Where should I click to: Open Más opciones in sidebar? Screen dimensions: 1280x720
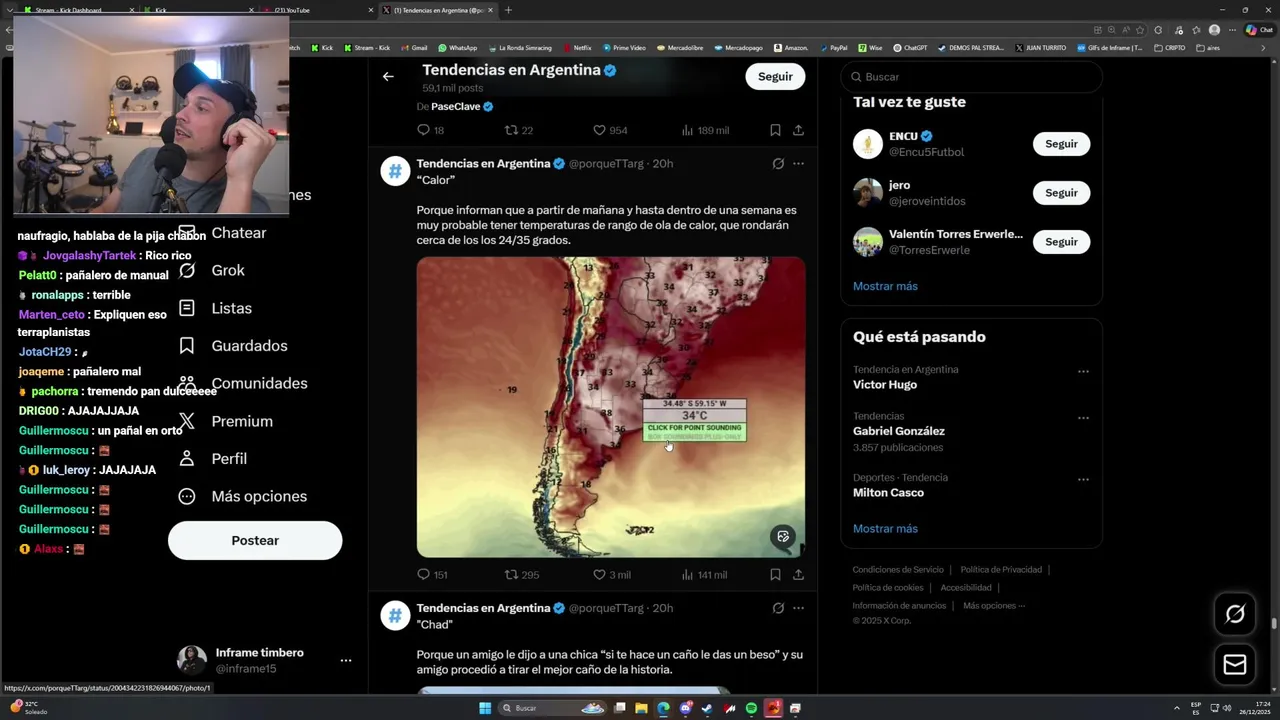tap(242, 496)
